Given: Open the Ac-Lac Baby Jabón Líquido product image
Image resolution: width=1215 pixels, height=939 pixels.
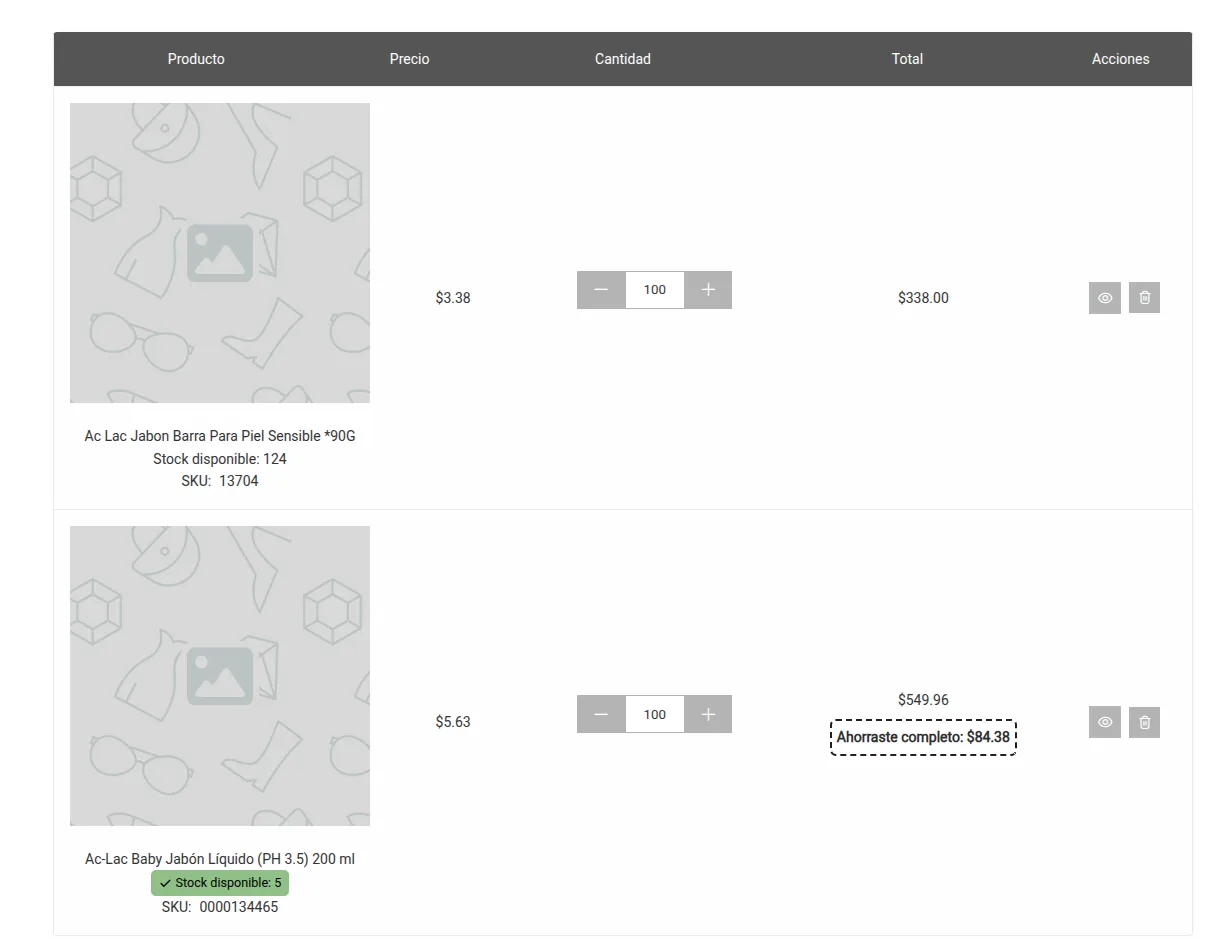Looking at the screenshot, I should (x=220, y=676).
